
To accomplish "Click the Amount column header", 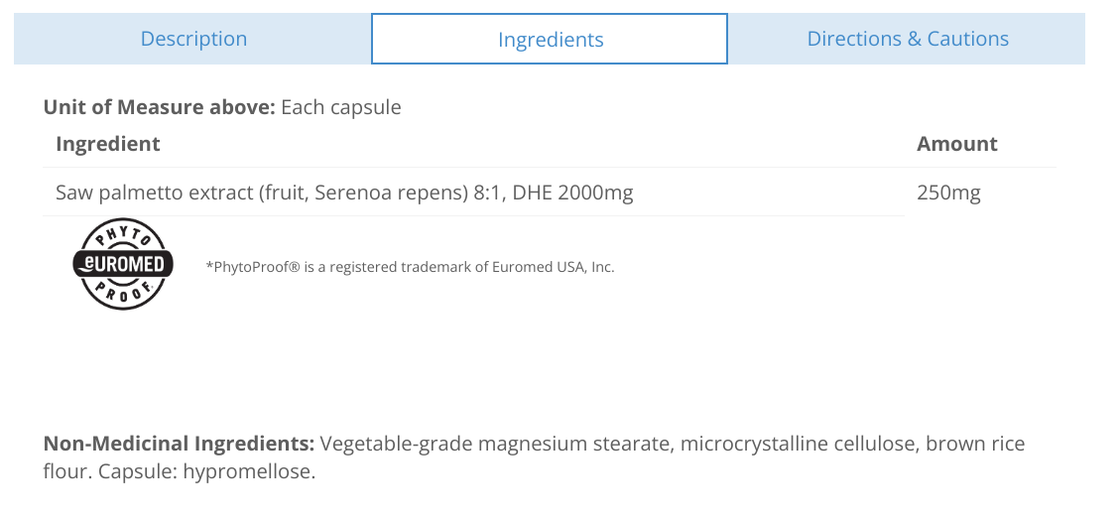I will [x=957, y=144].
